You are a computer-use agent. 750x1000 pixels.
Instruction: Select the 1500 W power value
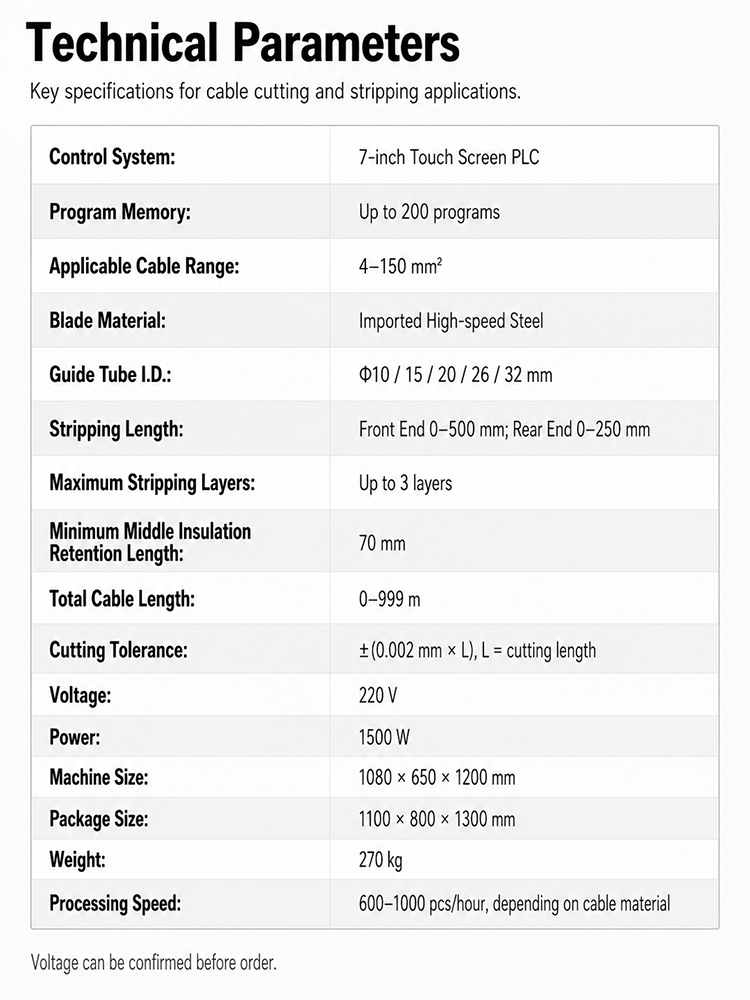[x=384, y=737]
